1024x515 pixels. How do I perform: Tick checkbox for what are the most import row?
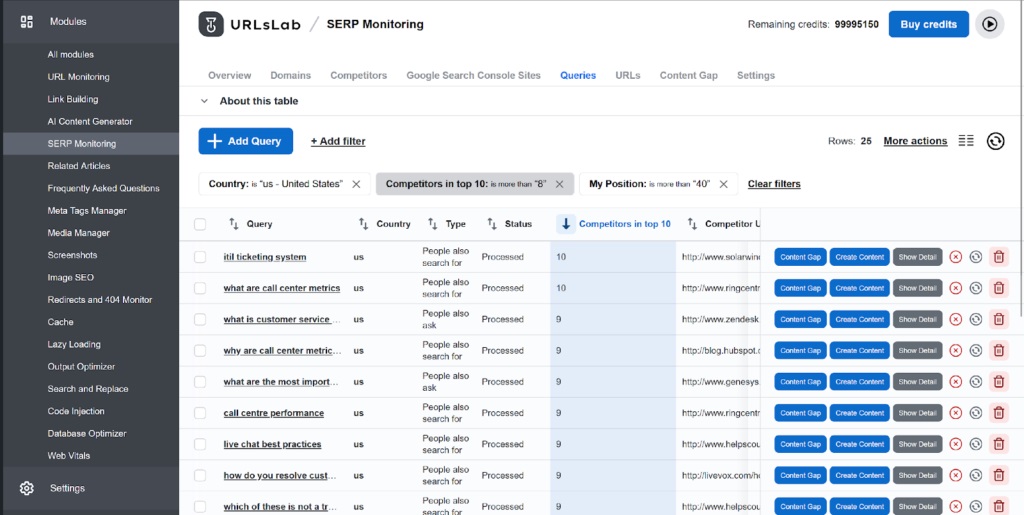point(200,382)
